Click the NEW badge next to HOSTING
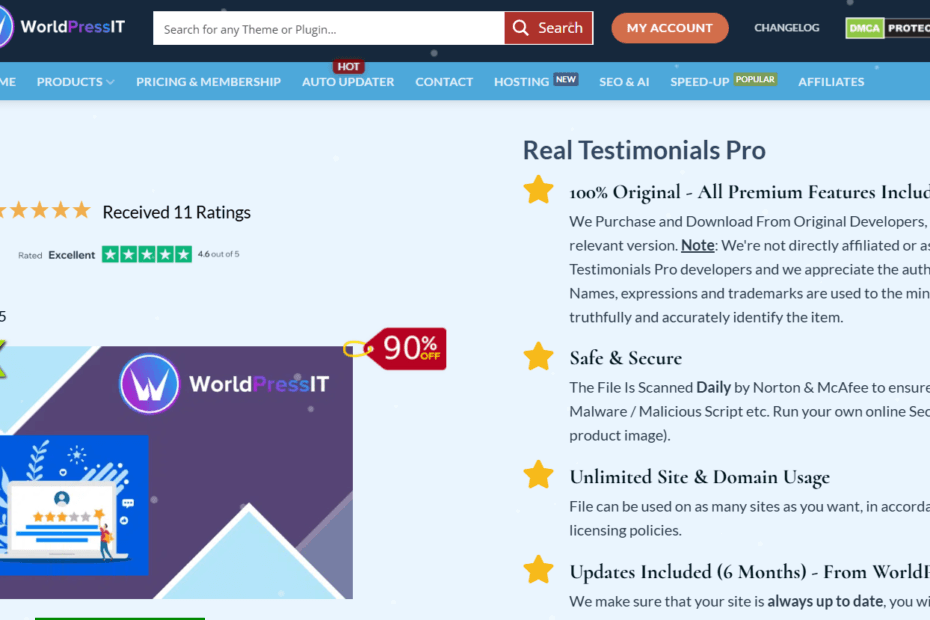The width and height of the screenshot is (930, 620). tap(566, 78)
